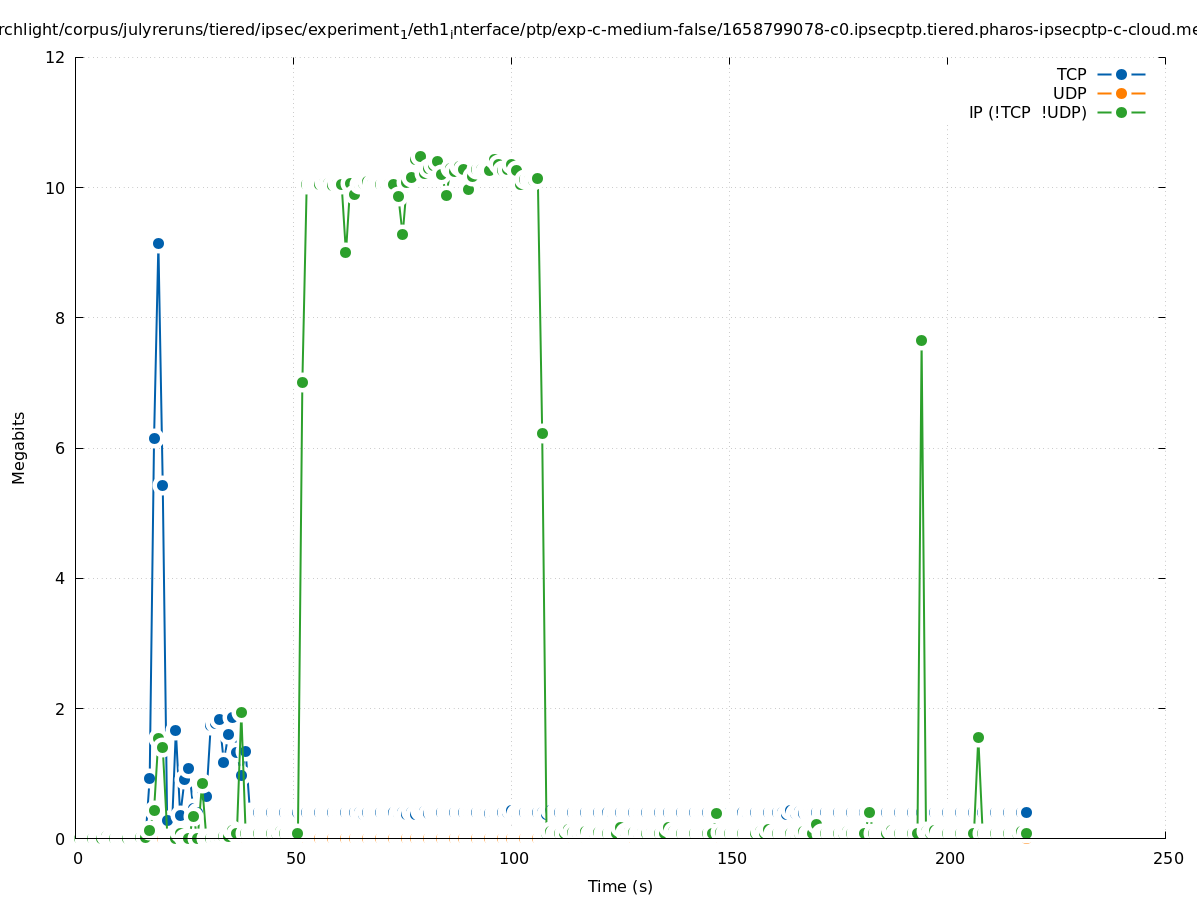Image resolution: width=1197 pixels, height=900 pixels.
Task: Click the green spike point near 193 seconds
Action: point(921,340)
